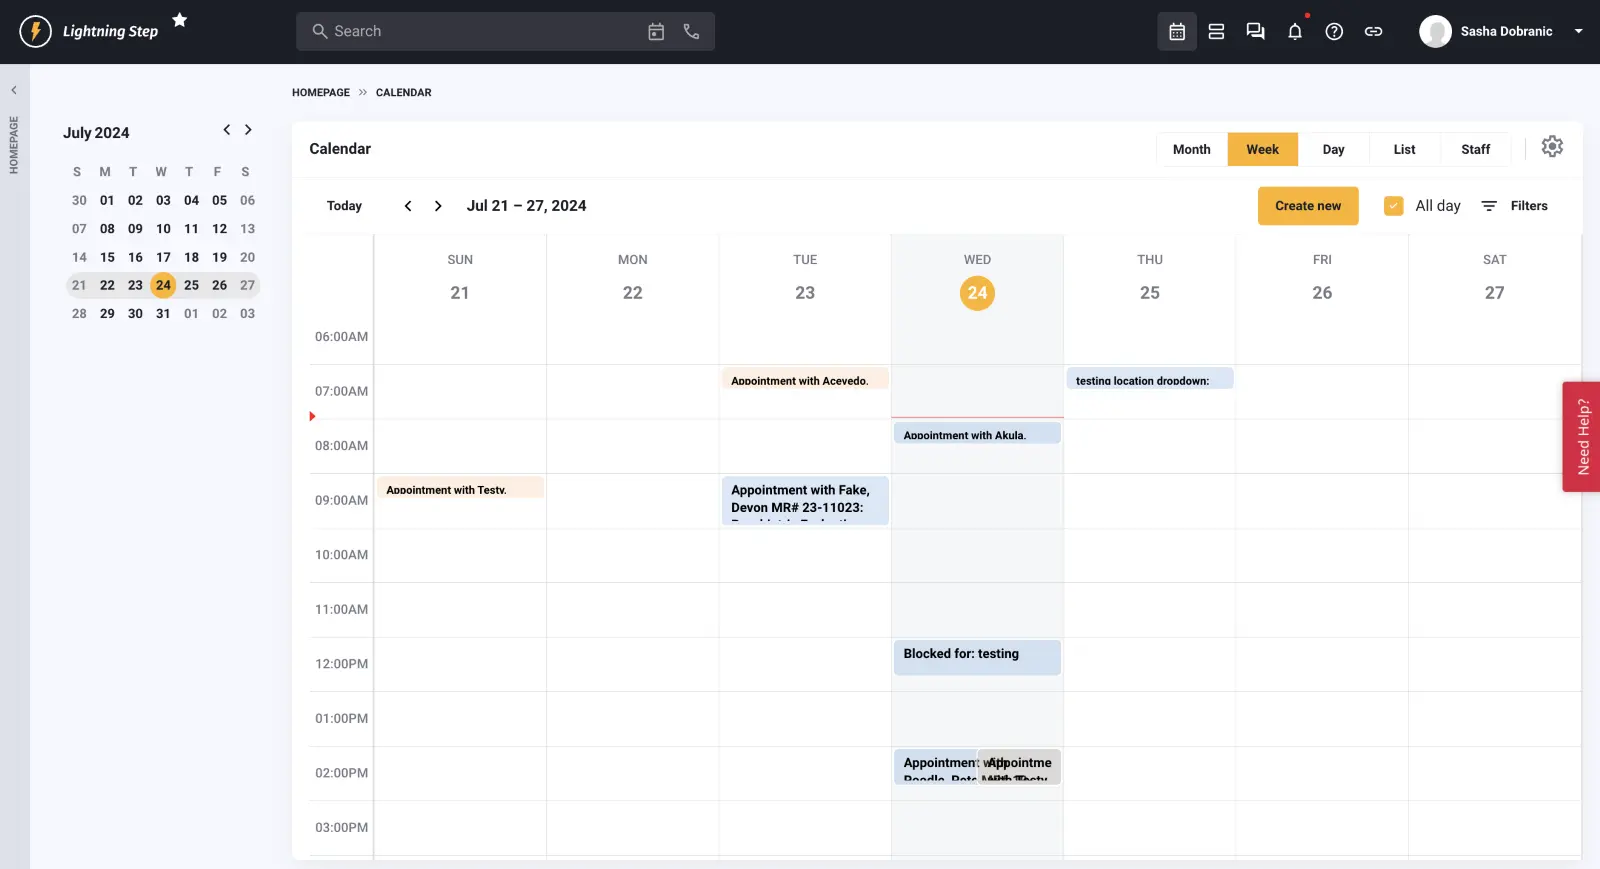Open Appointment with Testy event on Sunday
1600x869 pixels.
pos(460,488)
